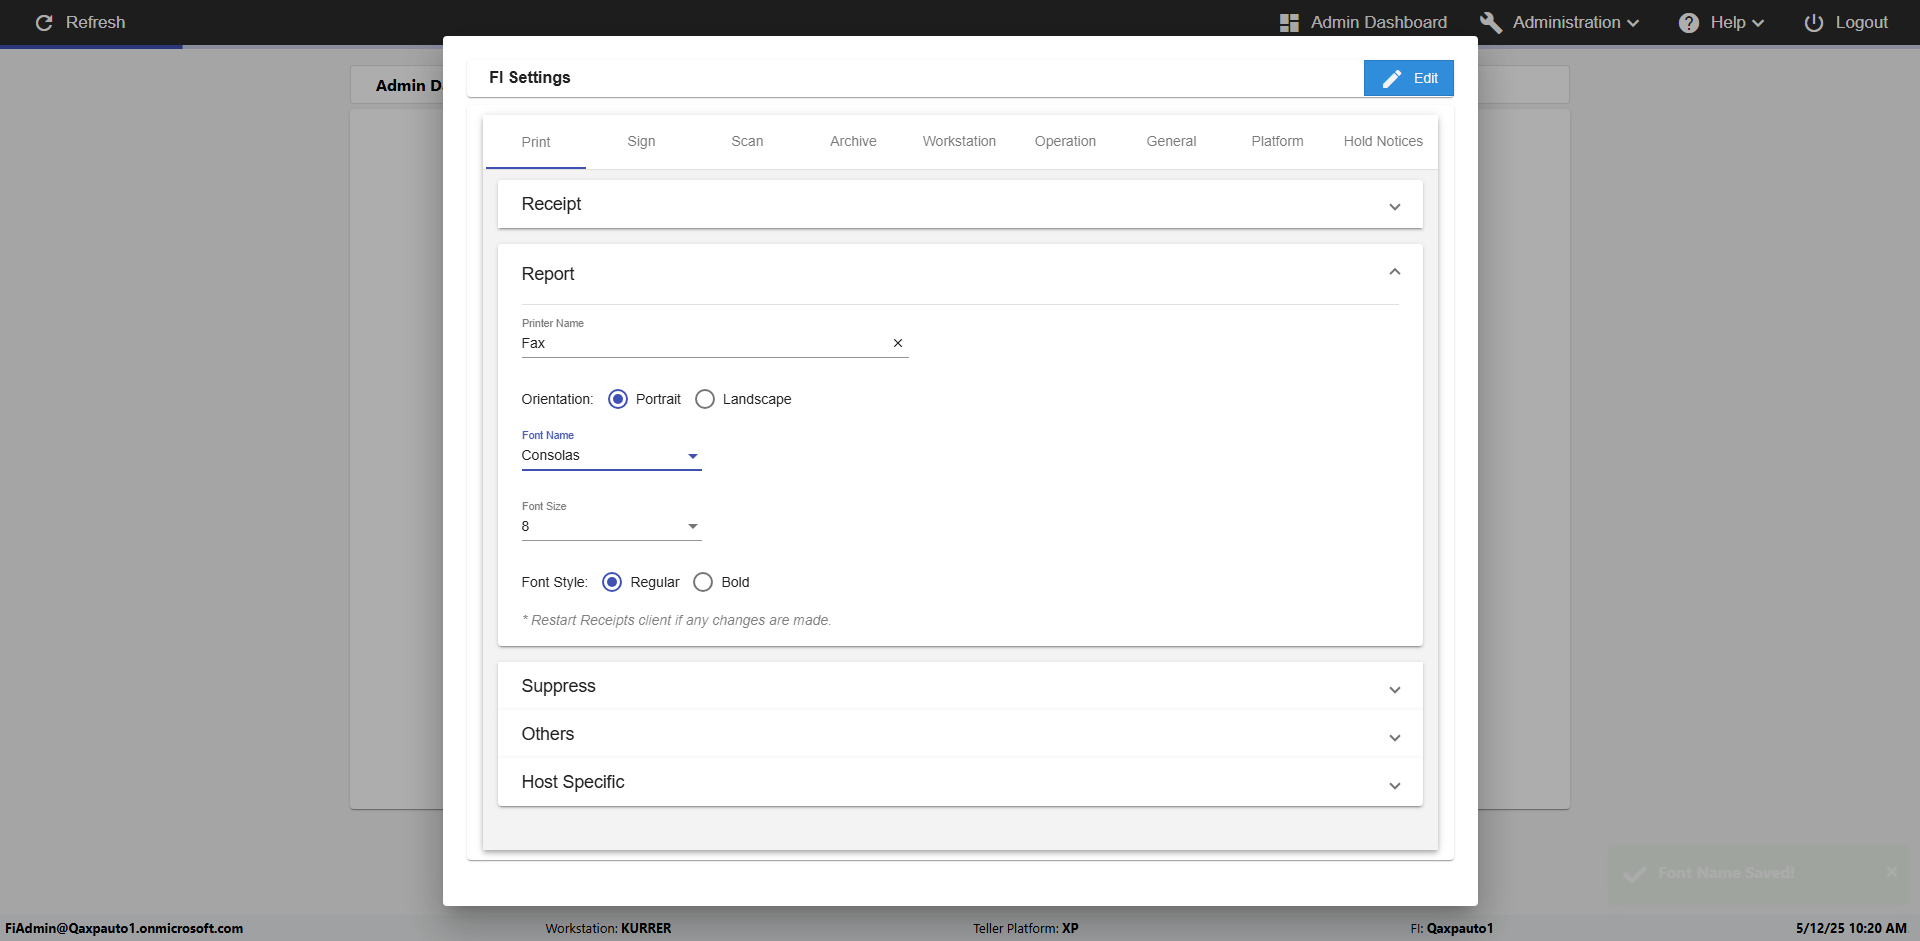Click the pencil icon on Edit button
The width and height of the screenshot is (1920, 941).
click(x=1391, y=78)
